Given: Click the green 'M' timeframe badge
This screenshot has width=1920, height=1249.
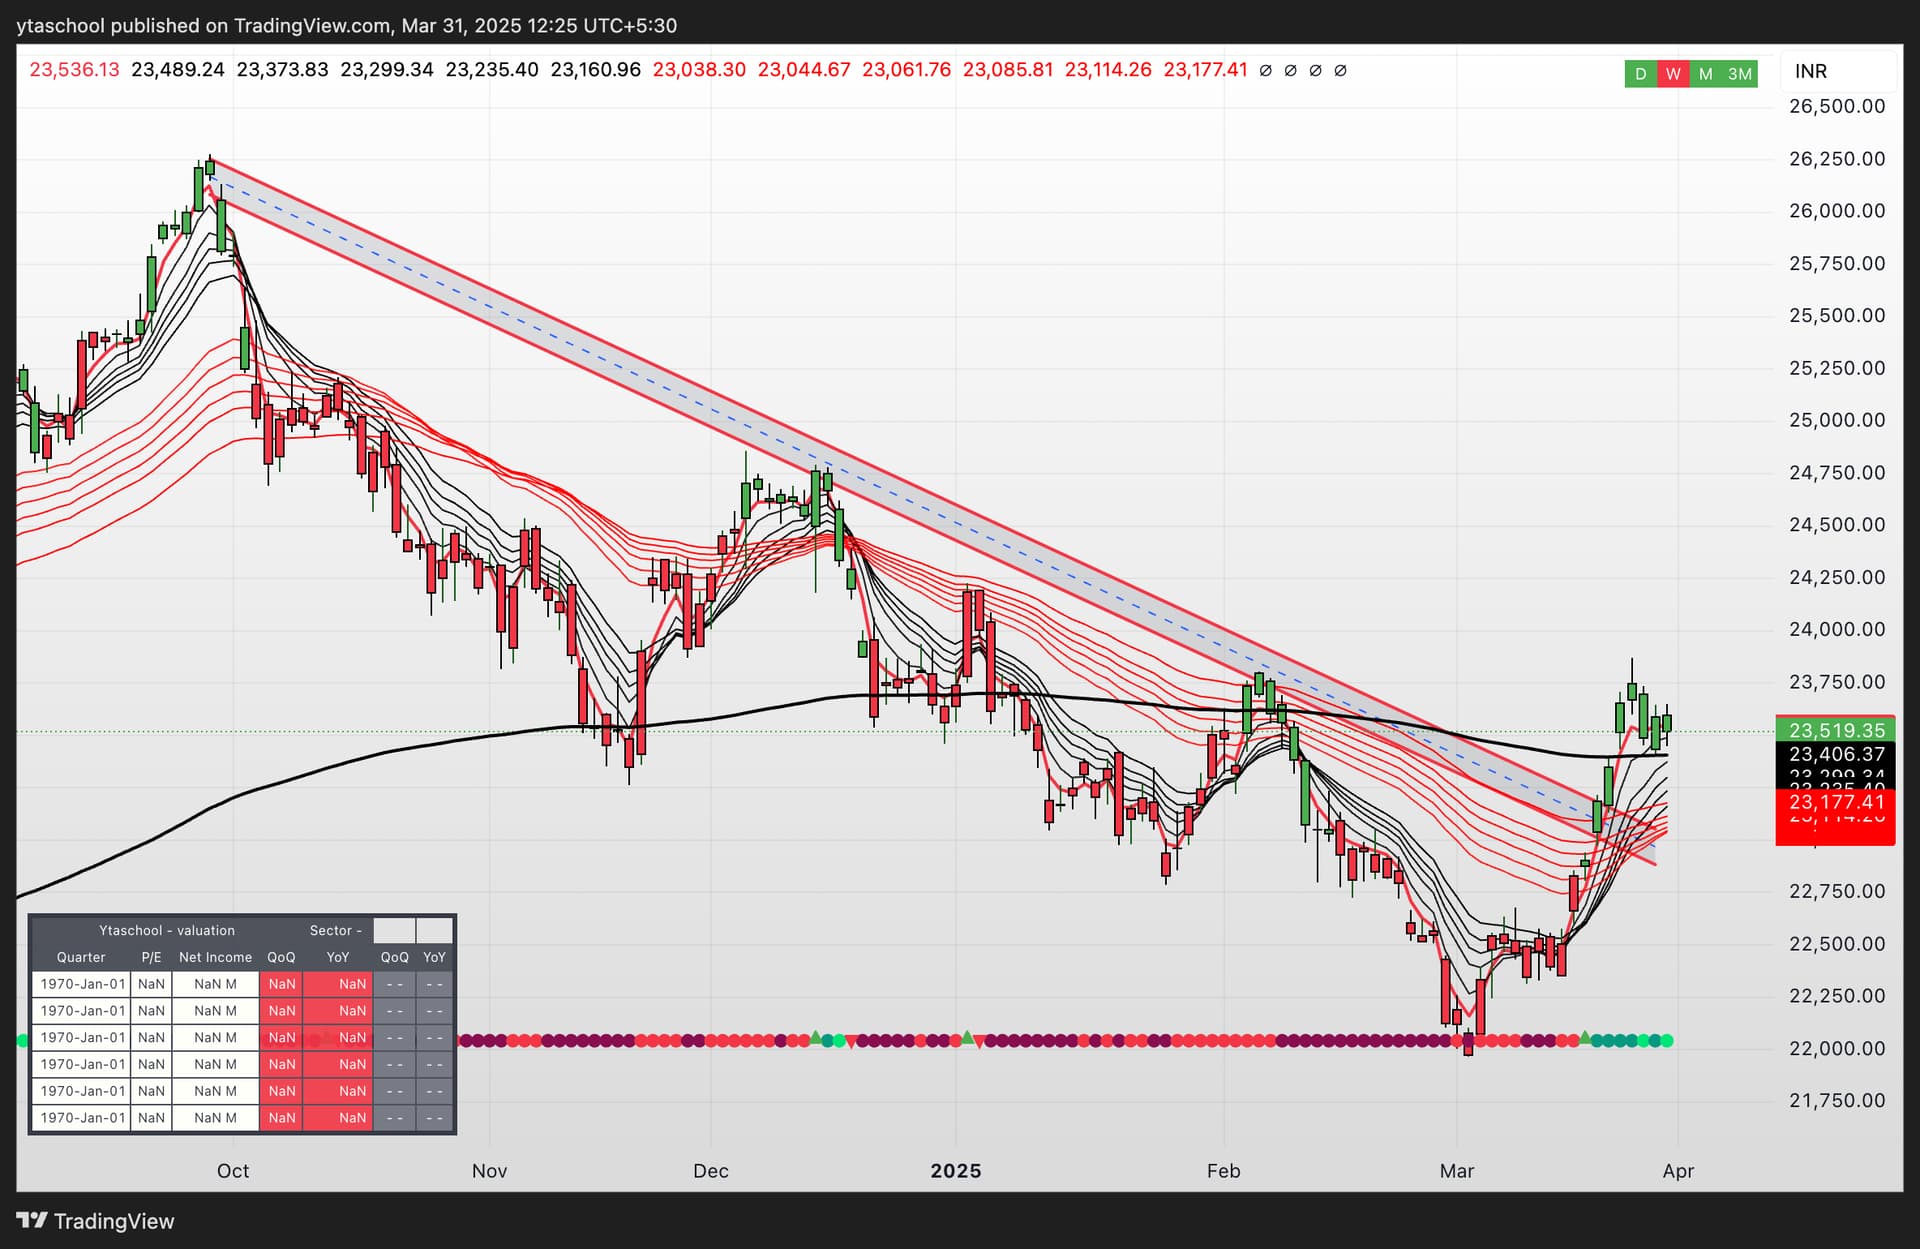Looking at the screenshot, I should pos(1706,73).
